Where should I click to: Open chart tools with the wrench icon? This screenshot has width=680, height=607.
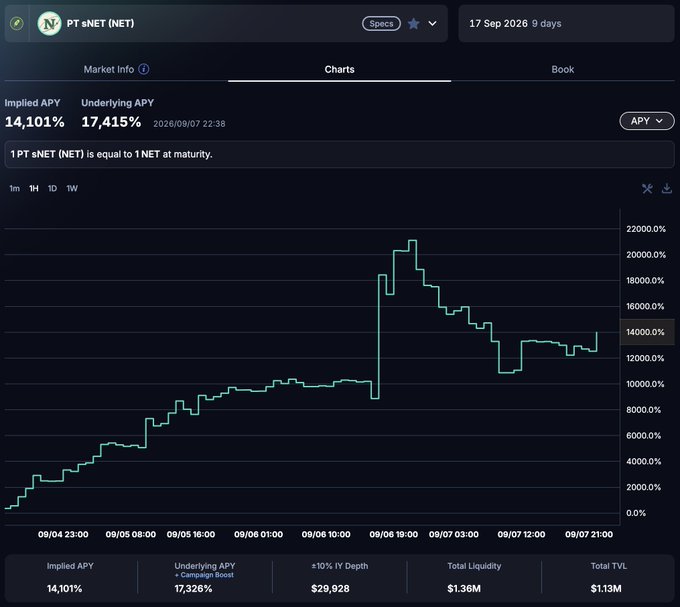coord(647,188)
